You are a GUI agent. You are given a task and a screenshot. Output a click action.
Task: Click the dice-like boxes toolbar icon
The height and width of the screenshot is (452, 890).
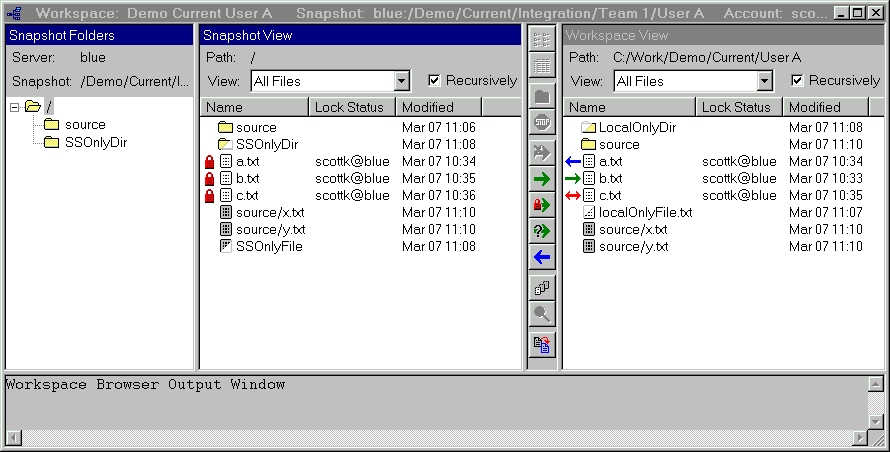(541, 287)
